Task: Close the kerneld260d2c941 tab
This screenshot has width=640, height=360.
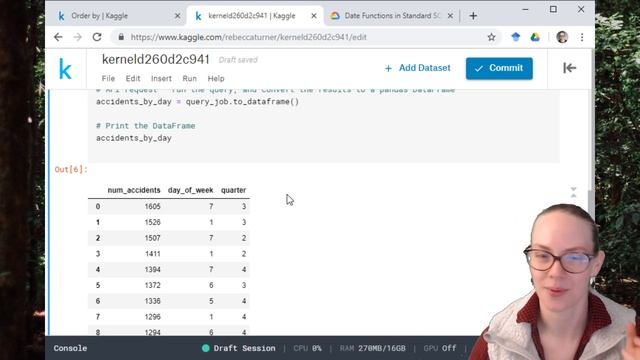Action: click(x=313, y=16)
